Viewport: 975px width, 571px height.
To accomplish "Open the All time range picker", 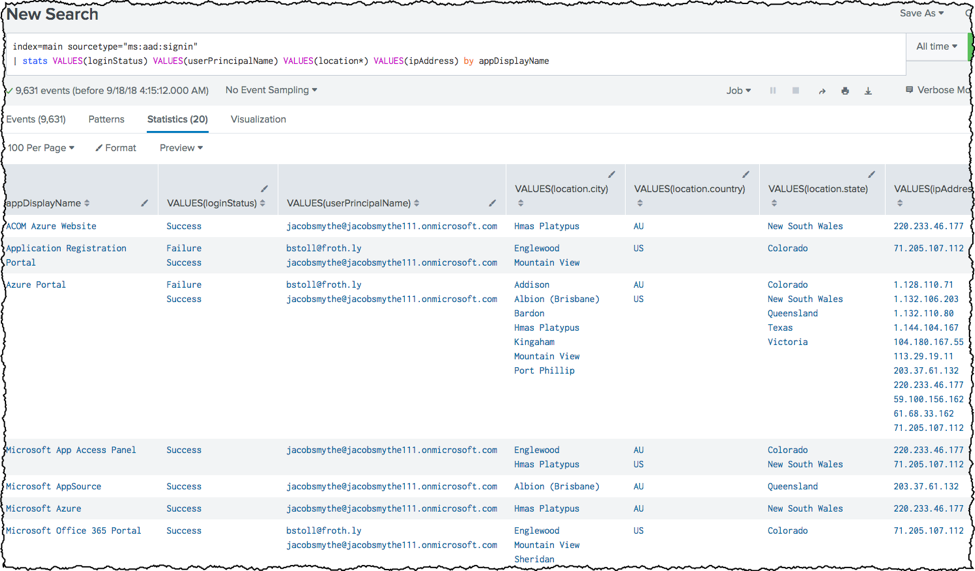I will point(936,47).
